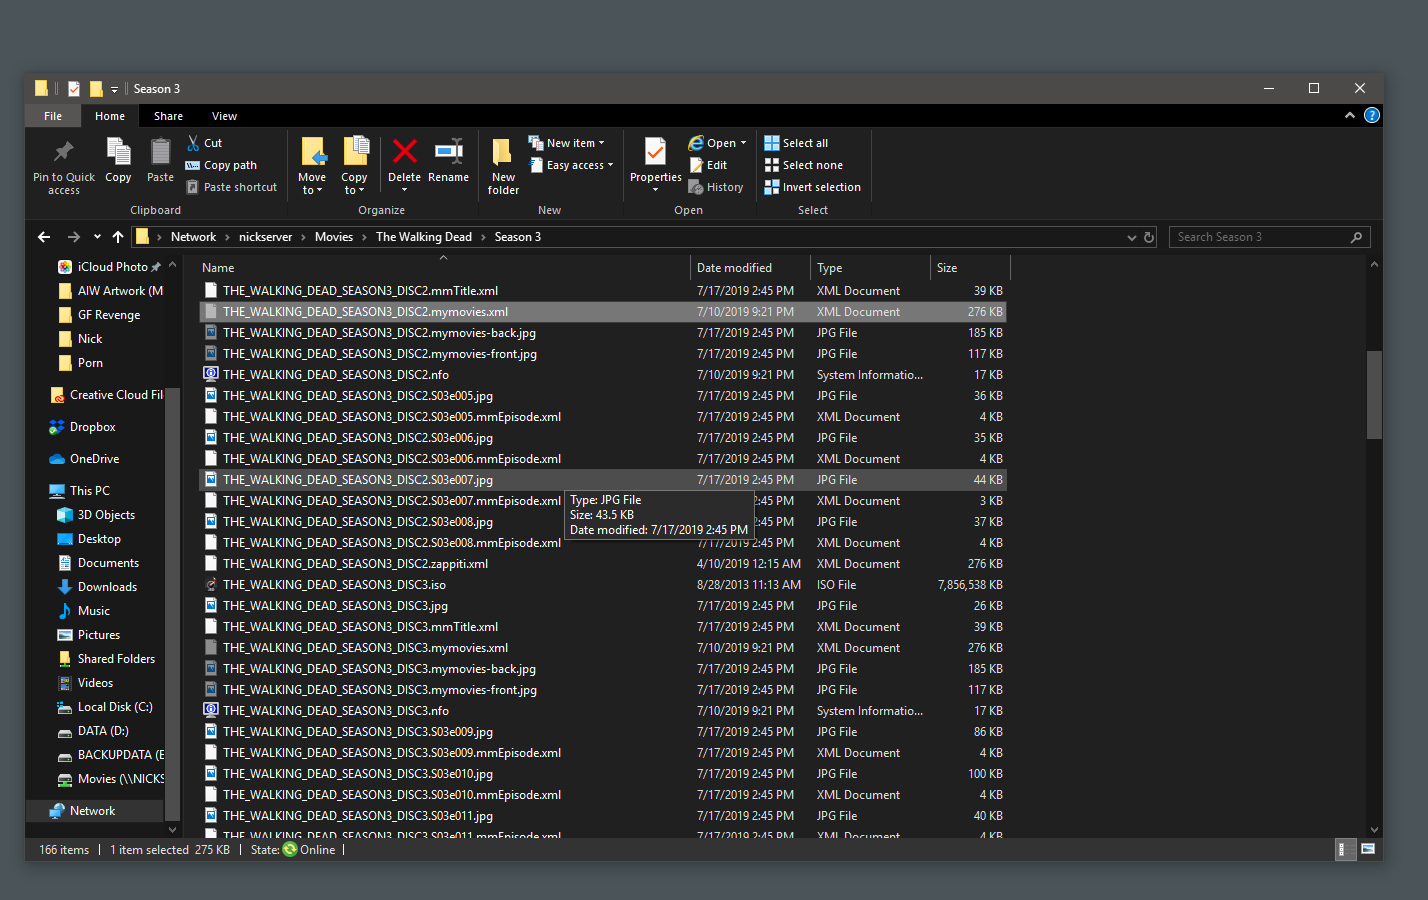Click Copy path in the ribbon

point(221,165)
